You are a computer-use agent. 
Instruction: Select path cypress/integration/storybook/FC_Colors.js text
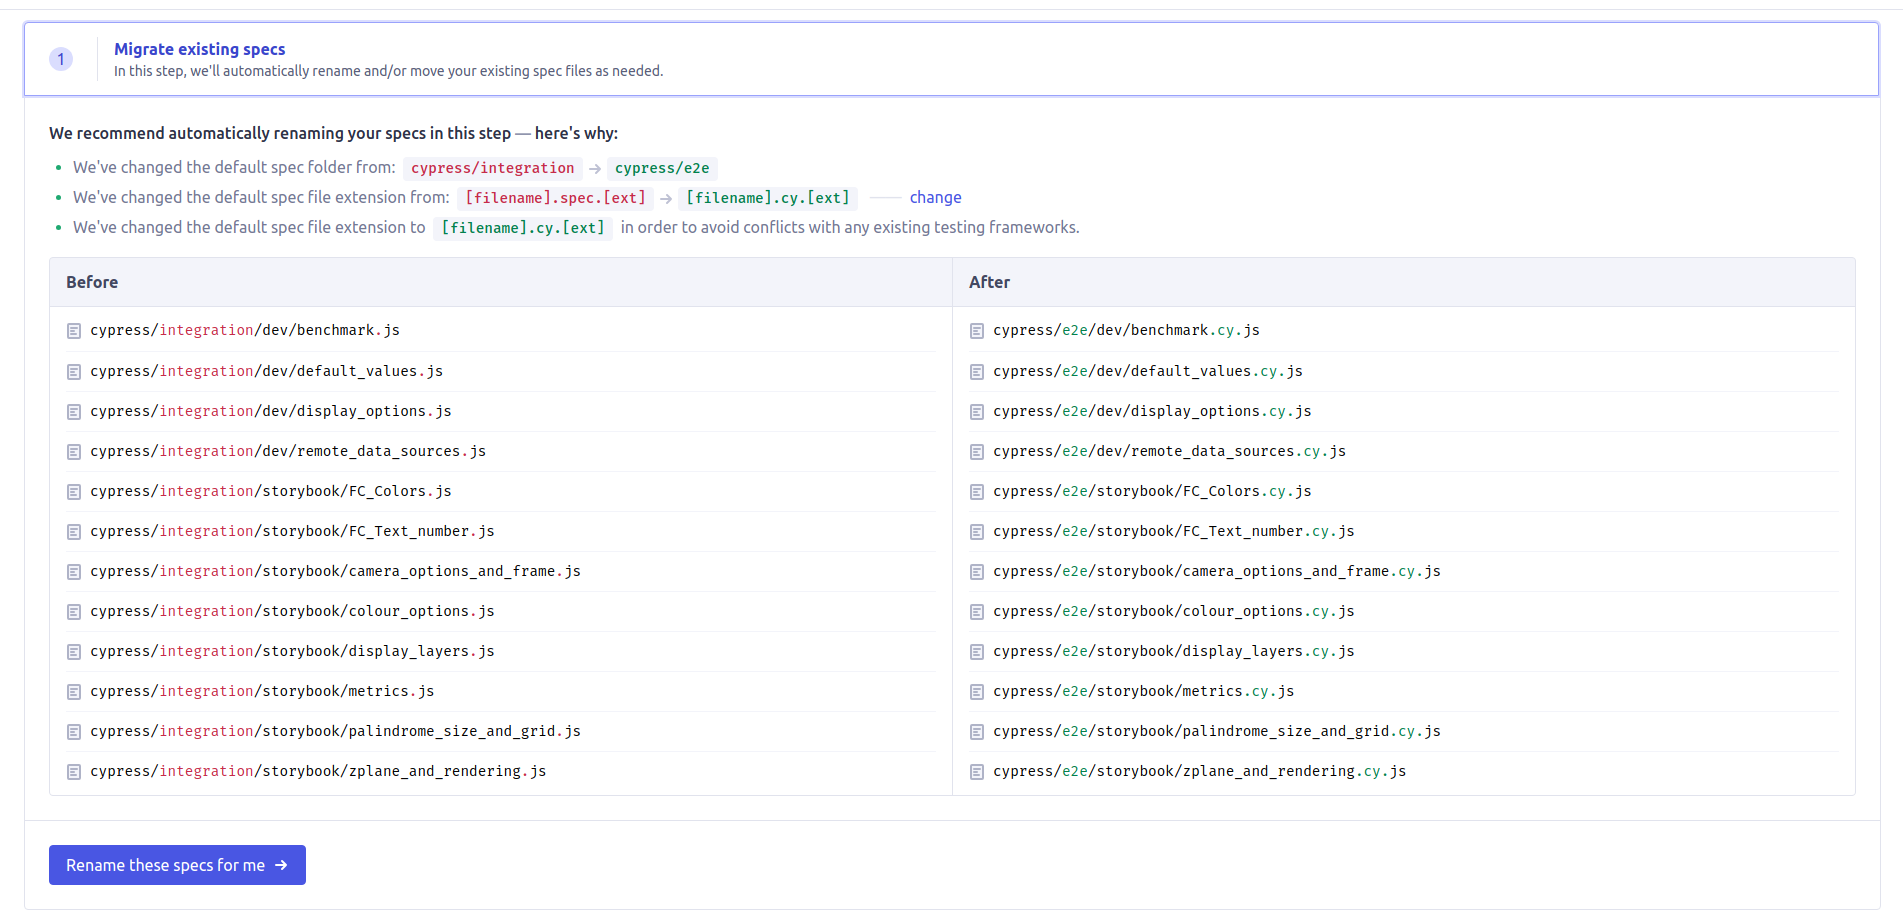point(271,491)
